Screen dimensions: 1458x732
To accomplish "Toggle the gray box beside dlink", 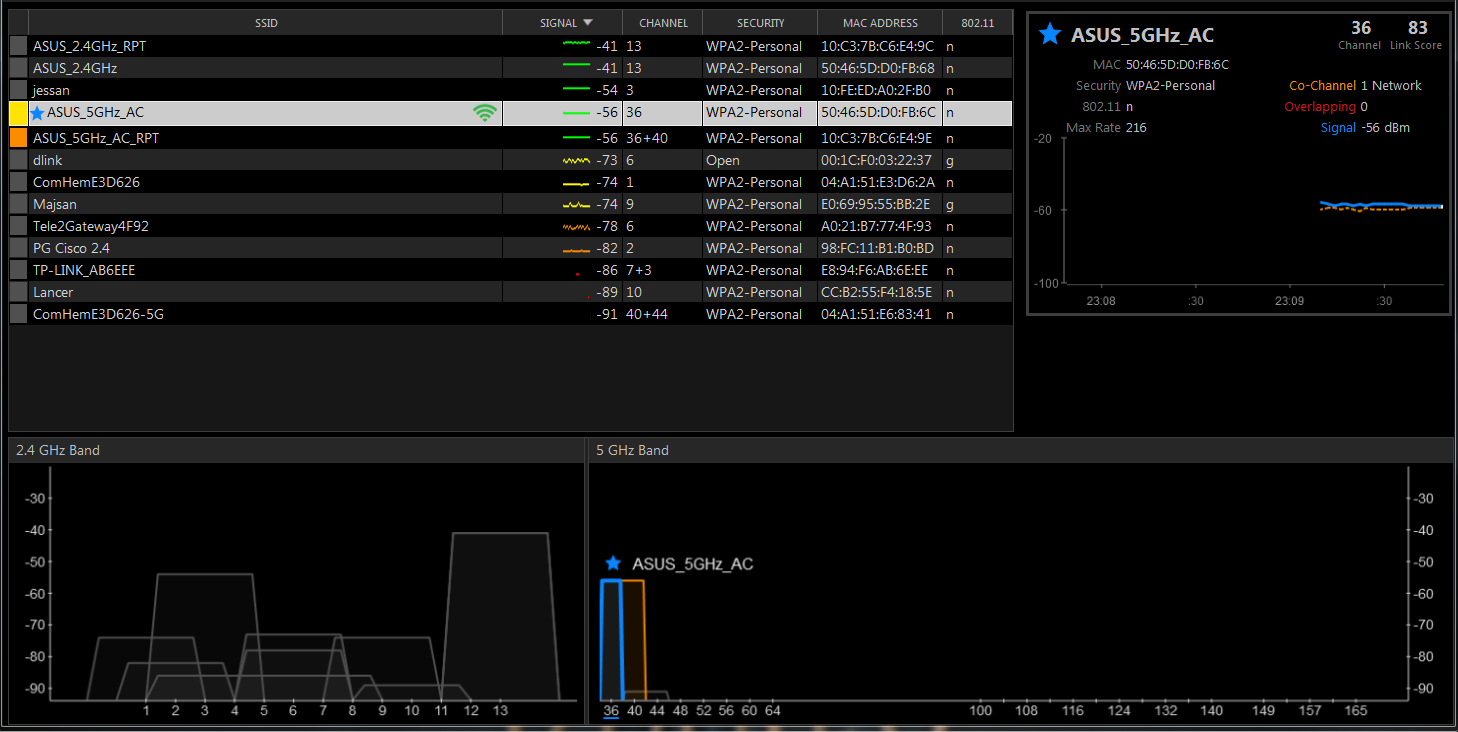I will [x=18, y=160].
